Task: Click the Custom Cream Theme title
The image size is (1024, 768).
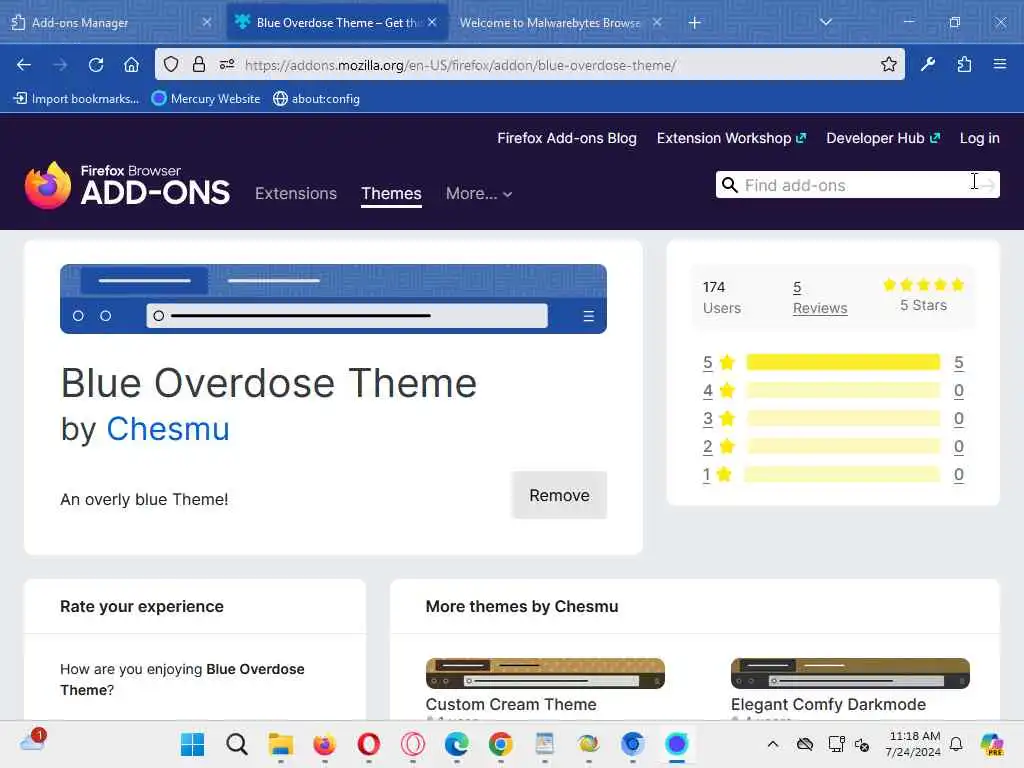Action: point(511,705)
